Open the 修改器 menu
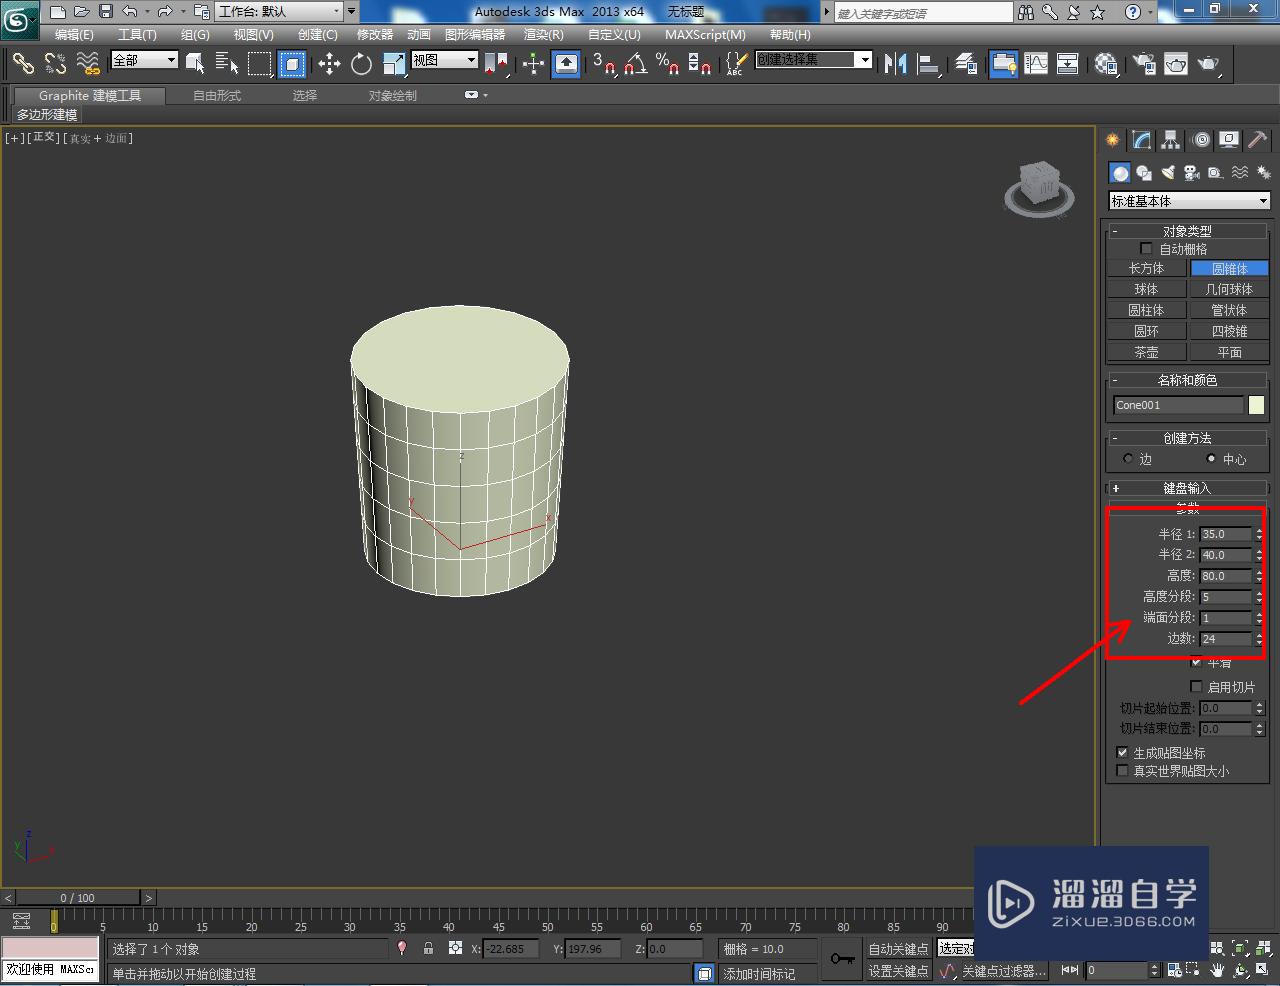Viewport: 1280px width, 986px height. [x=375, y=34]
